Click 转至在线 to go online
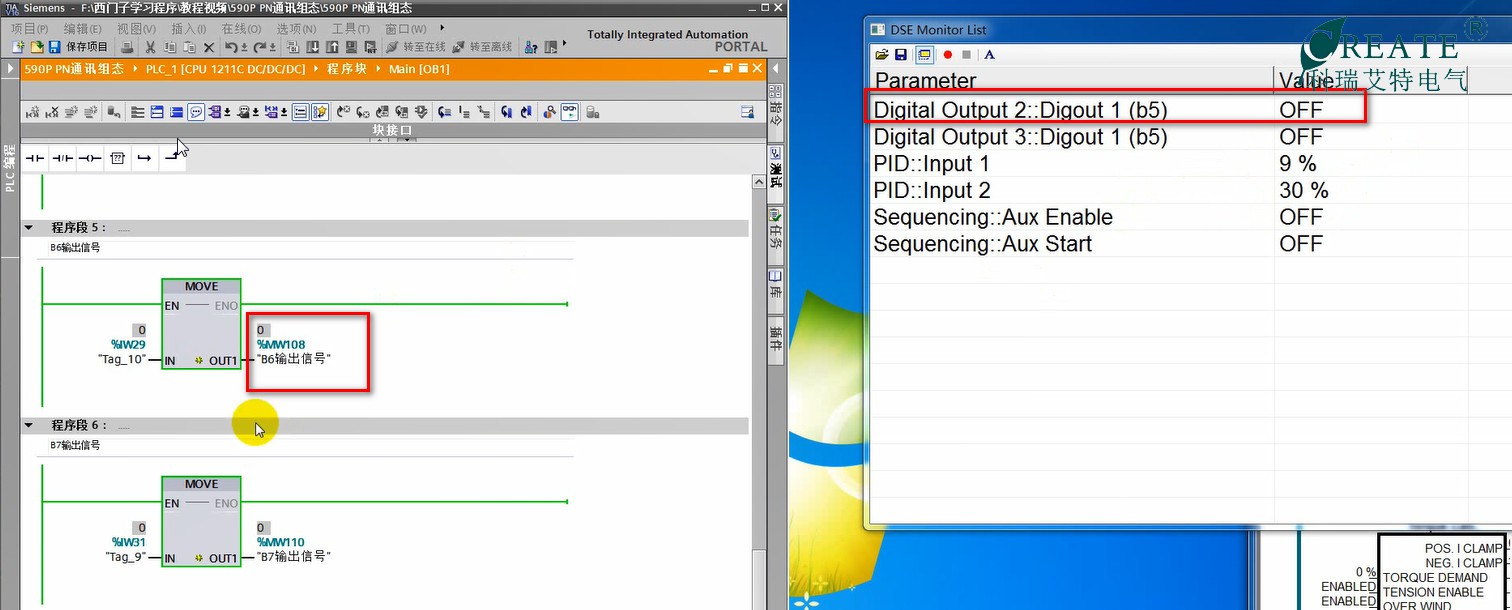 tap(415, 47)
